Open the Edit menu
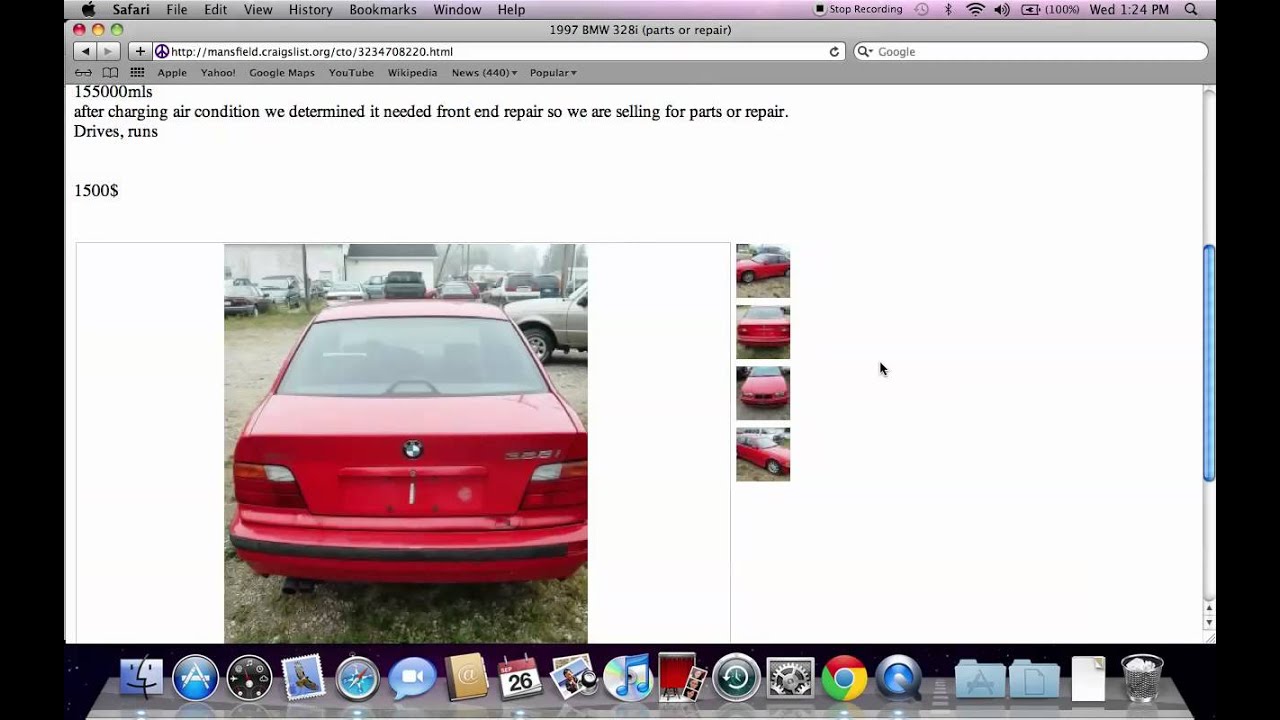This screenshot has width=1280, height=720. pyautogui.click(x=215, y=9)
